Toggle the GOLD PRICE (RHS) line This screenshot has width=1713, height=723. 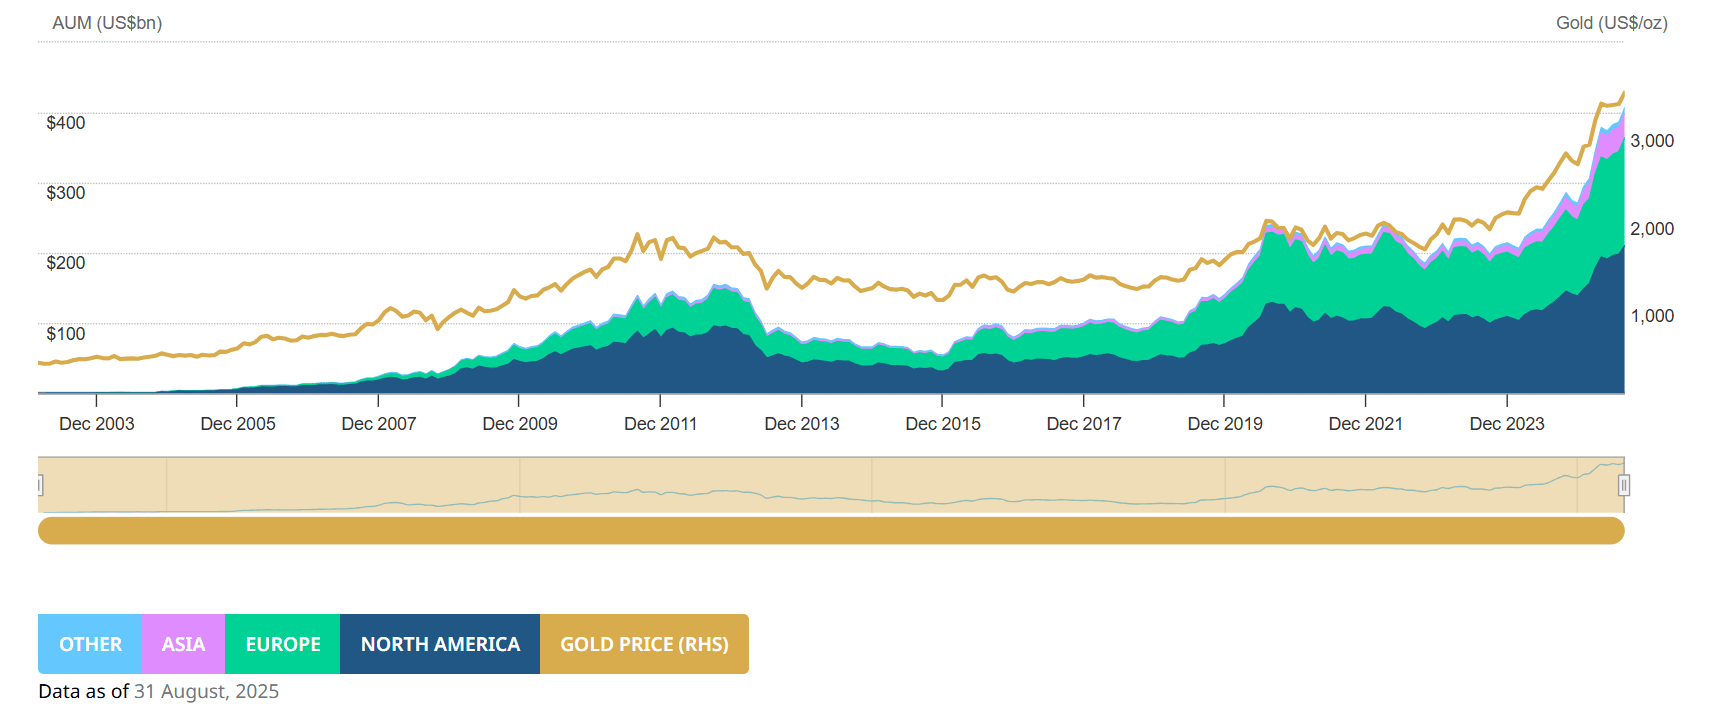(x=644, y=644)
